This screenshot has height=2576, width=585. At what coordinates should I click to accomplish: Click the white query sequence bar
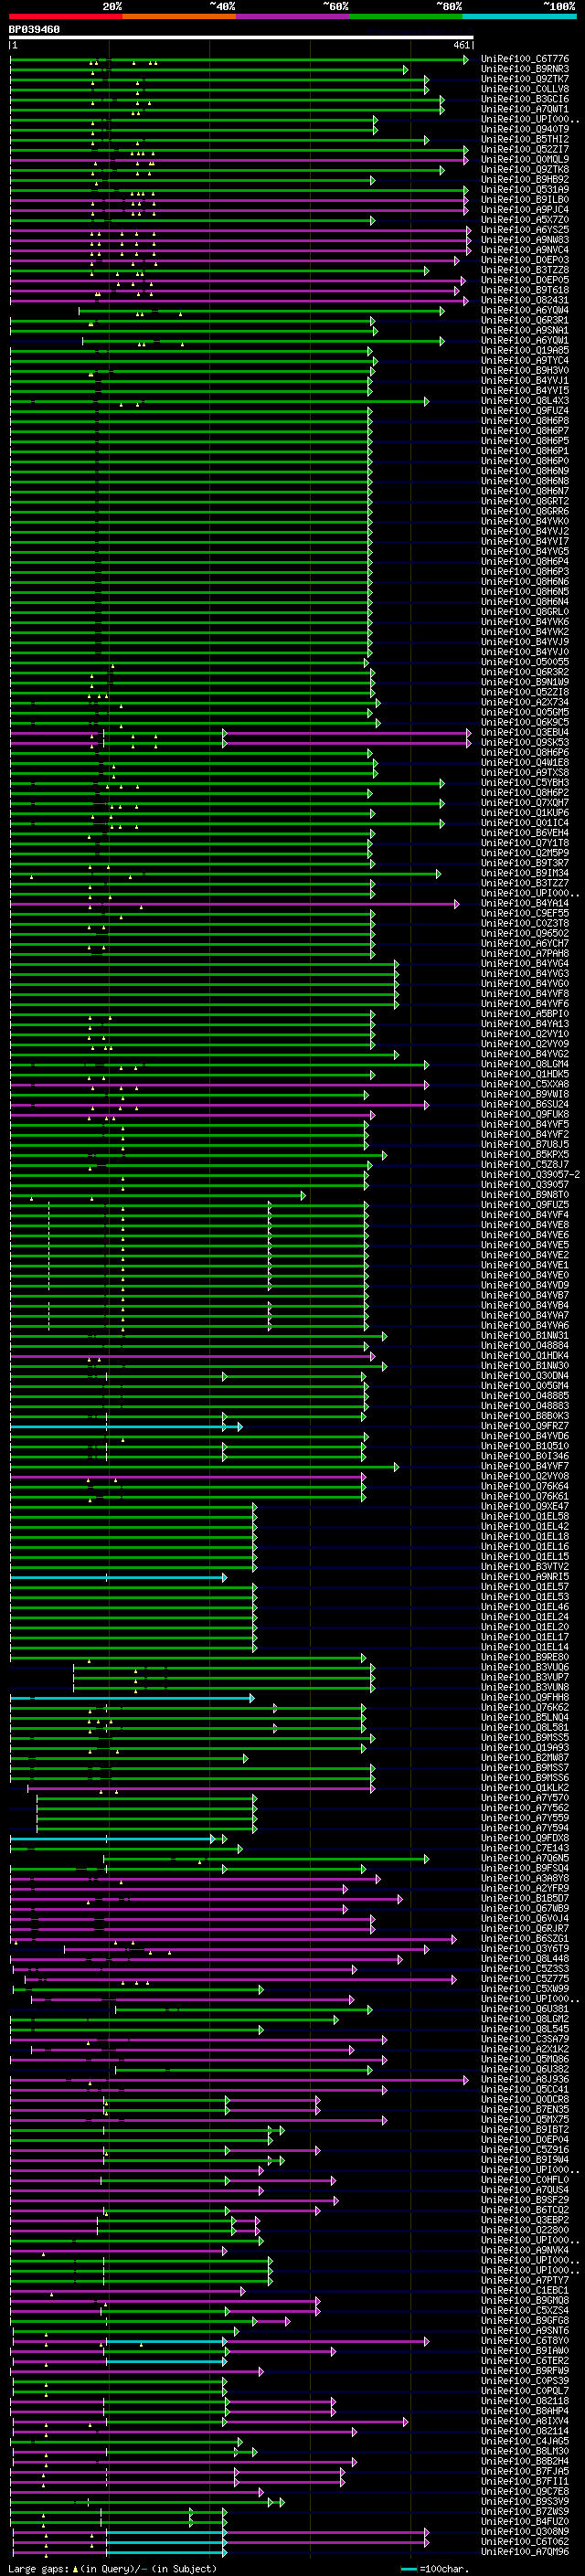[241, 38]
